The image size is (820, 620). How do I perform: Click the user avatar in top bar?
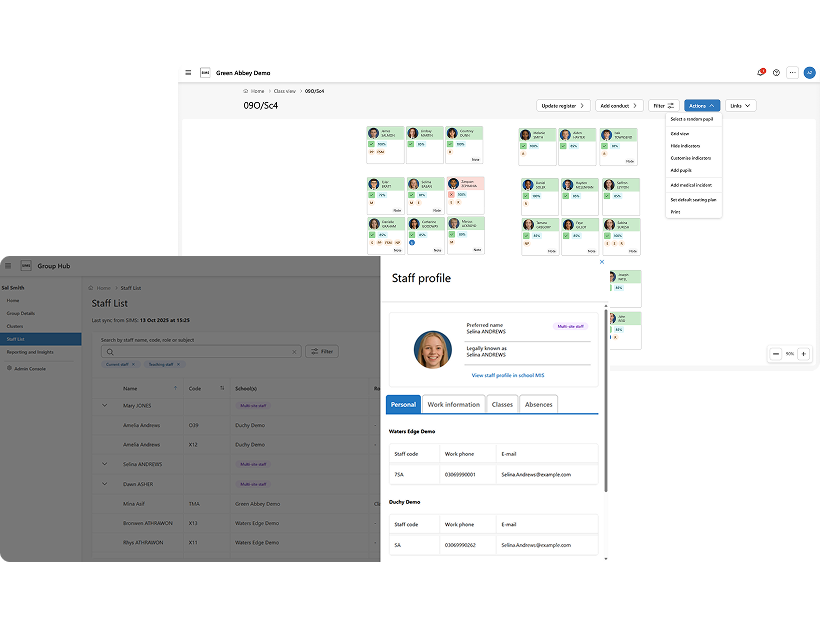808,72
